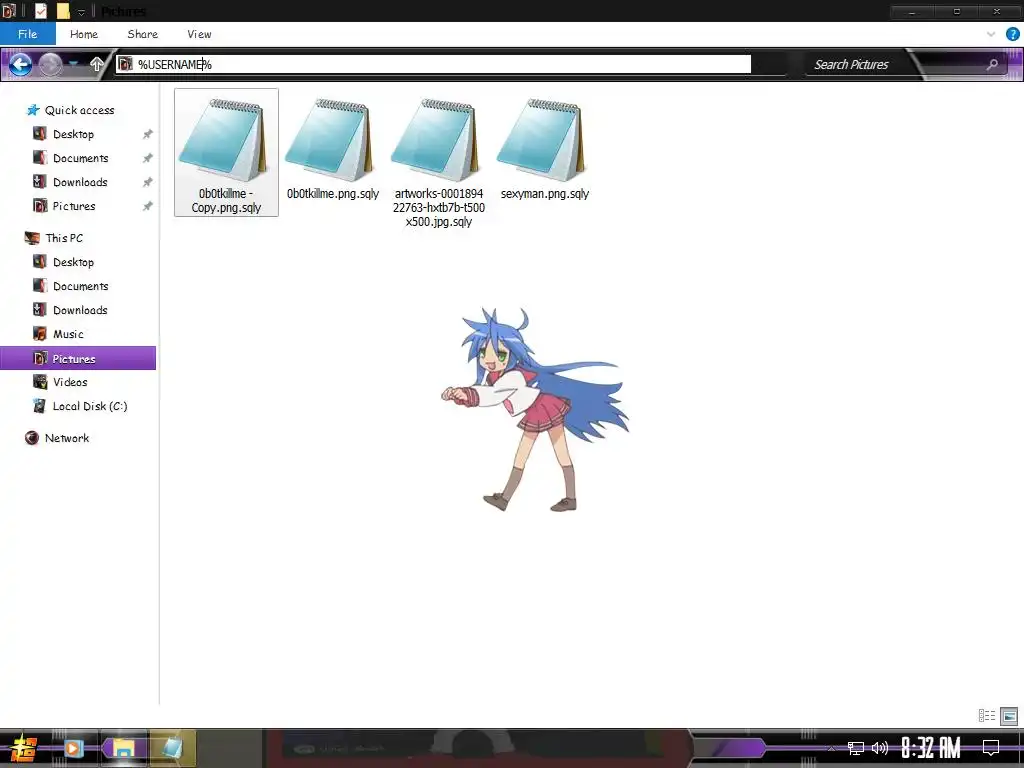Click the address bar folder icon
The height and width of the screenshot is (768, 1024).
click(125, 64)
